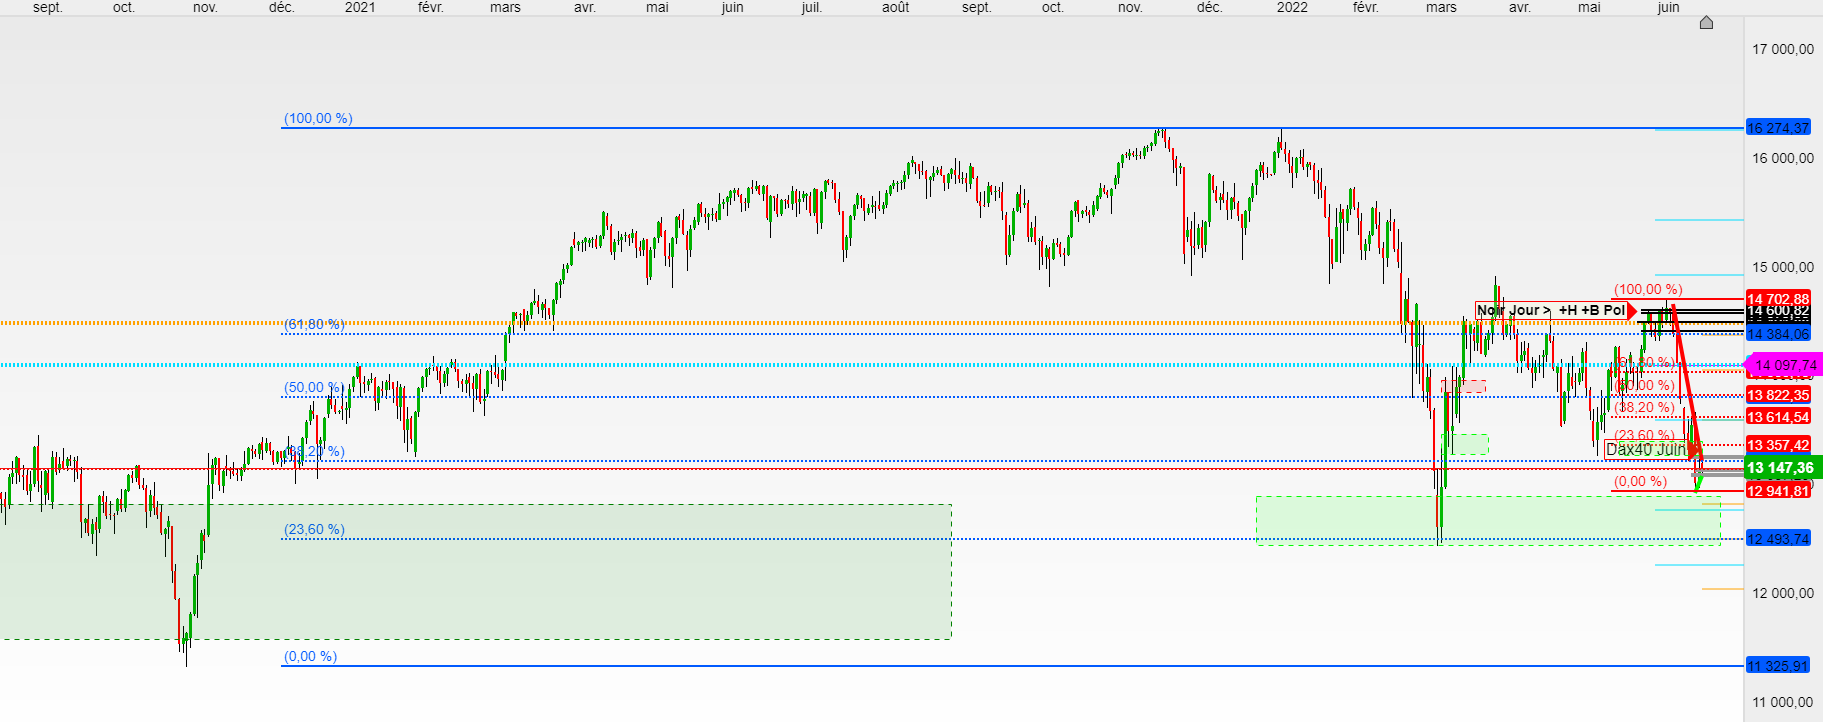Image resolution: width=1823 pixels, height=722 pixels.
Task: Click the blue (0,00 %) Fibonacci label
Action: point(310,656)
